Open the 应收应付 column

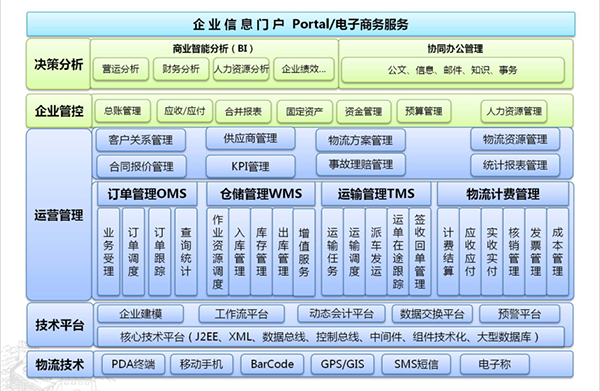[470, 252]
